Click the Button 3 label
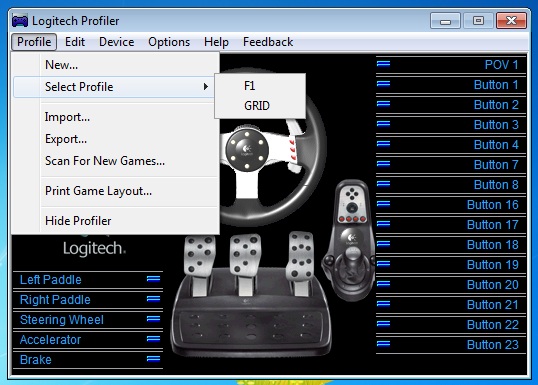The width and height of the screenshot is (538, 385). pyautogui.click(x=496, y=125)
